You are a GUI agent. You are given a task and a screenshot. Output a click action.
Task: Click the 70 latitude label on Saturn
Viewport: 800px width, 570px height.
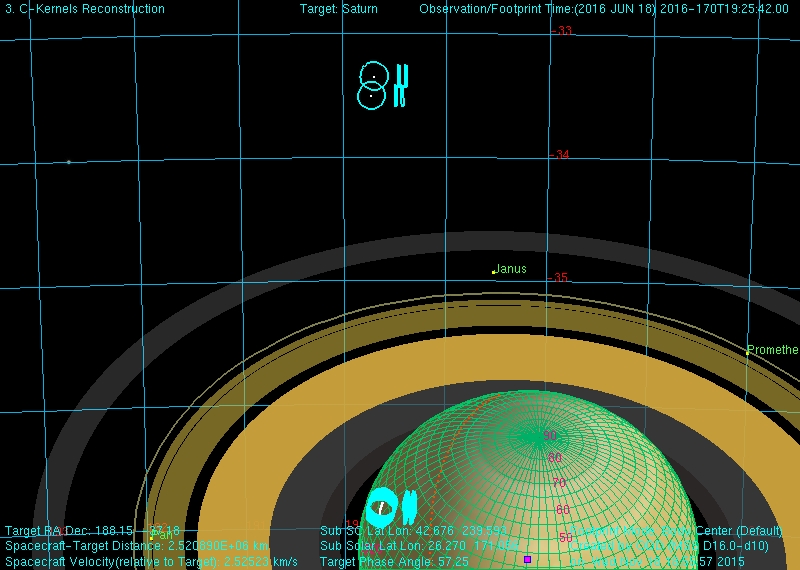tap(559, 482)
